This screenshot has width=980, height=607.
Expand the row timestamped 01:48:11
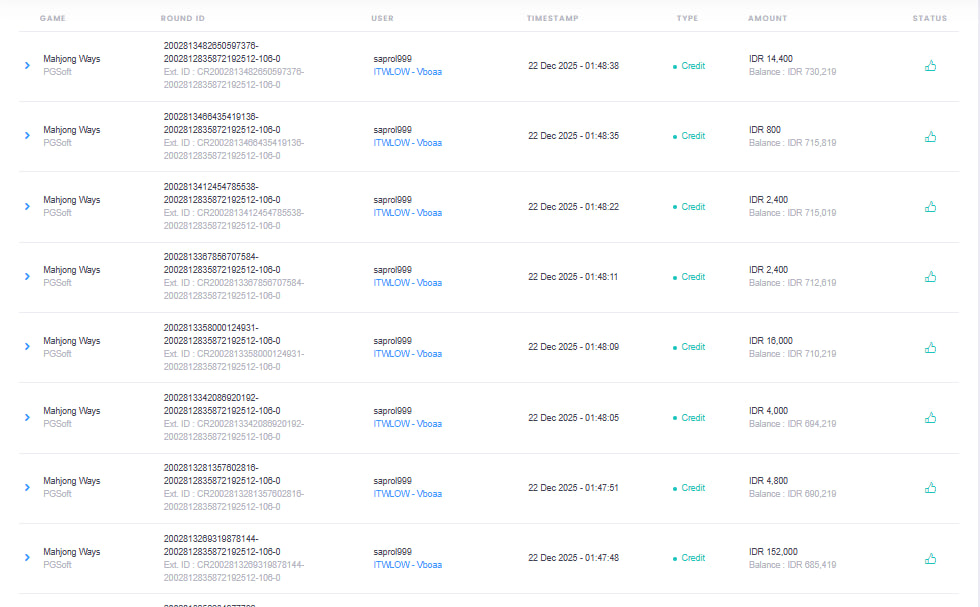pos(27,276)
